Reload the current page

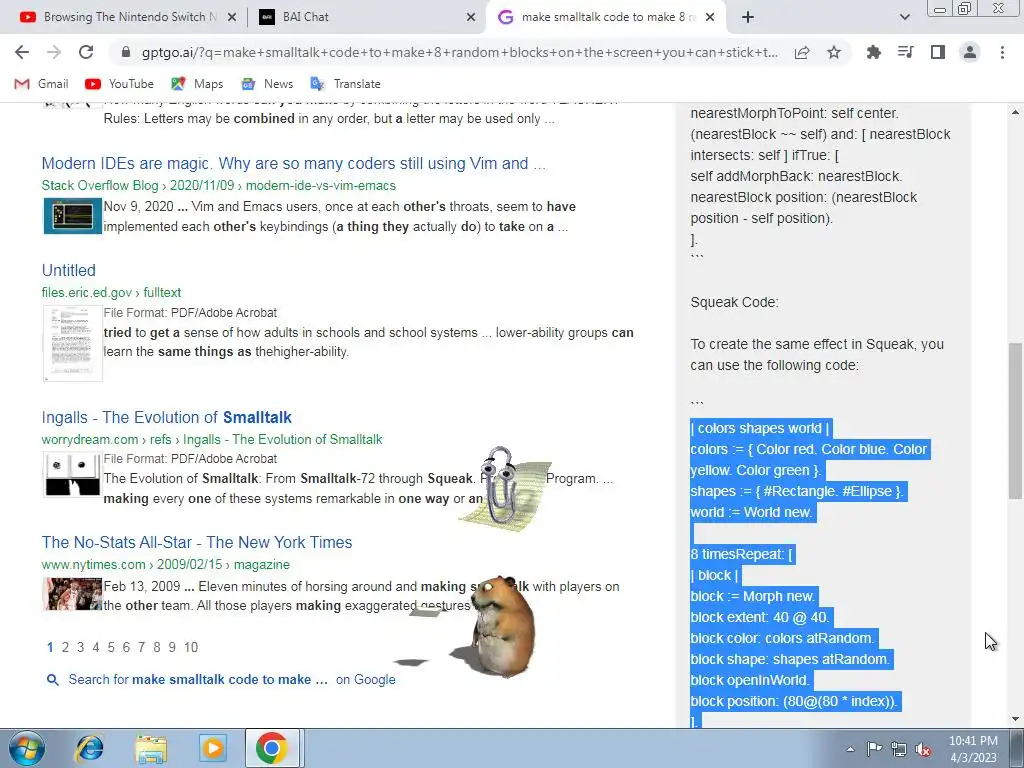tap(86, 52)
